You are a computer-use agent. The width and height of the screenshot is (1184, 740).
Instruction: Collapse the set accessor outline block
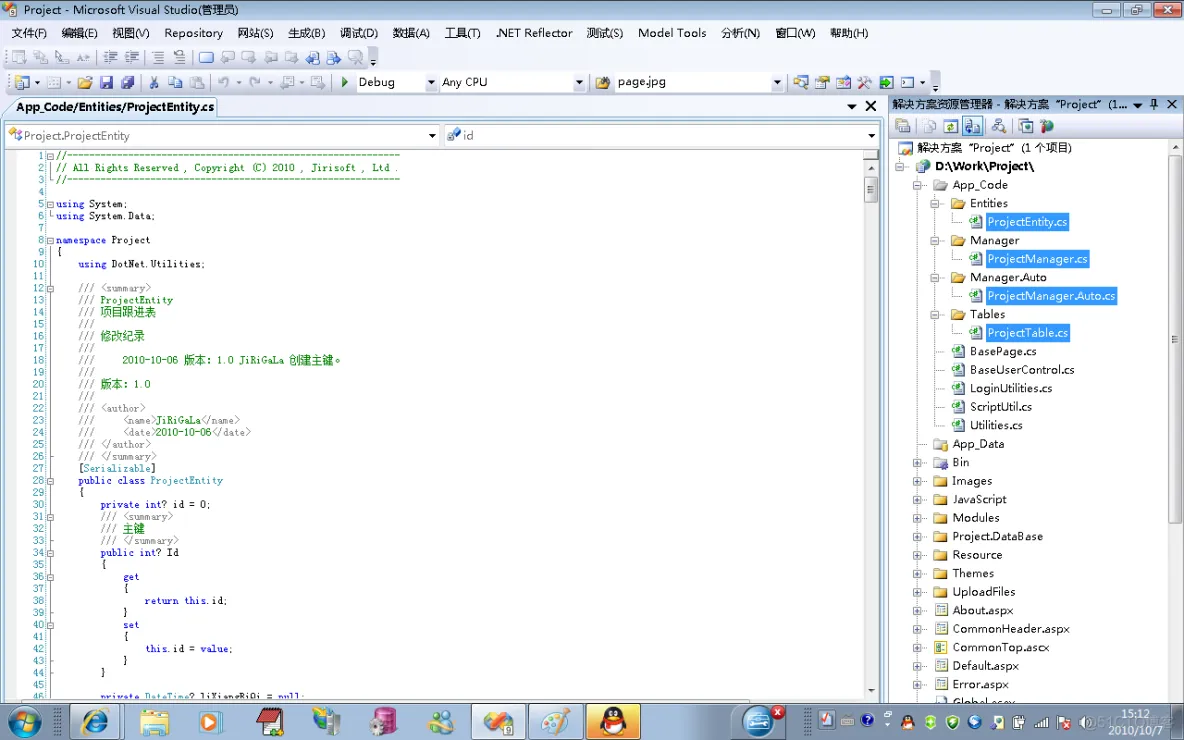click(x=50, y=625)
